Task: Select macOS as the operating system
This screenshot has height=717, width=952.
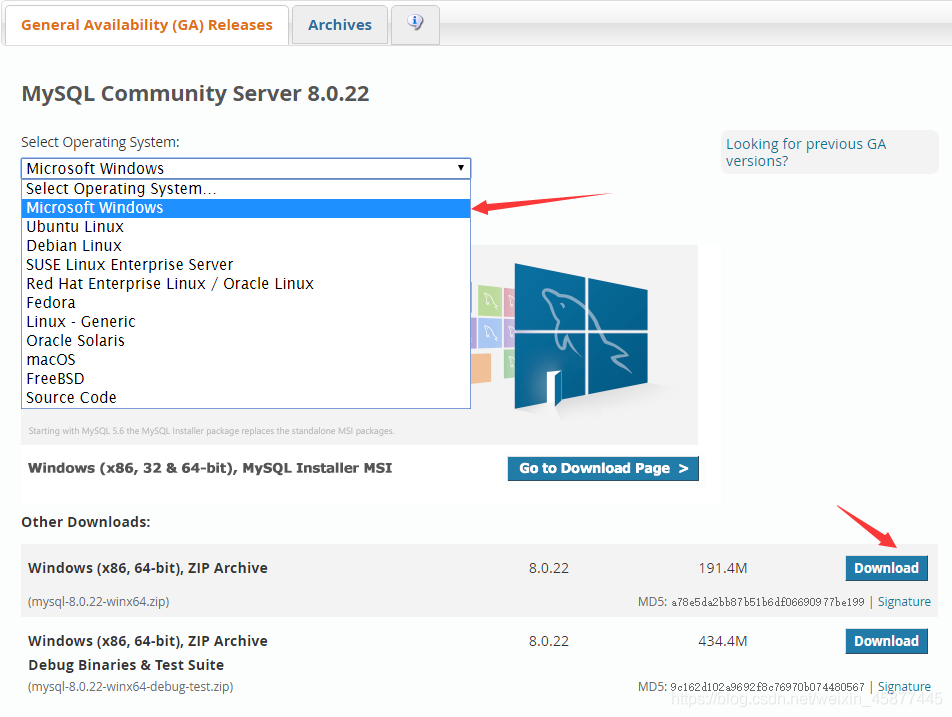Action: (x=50, y=359)
